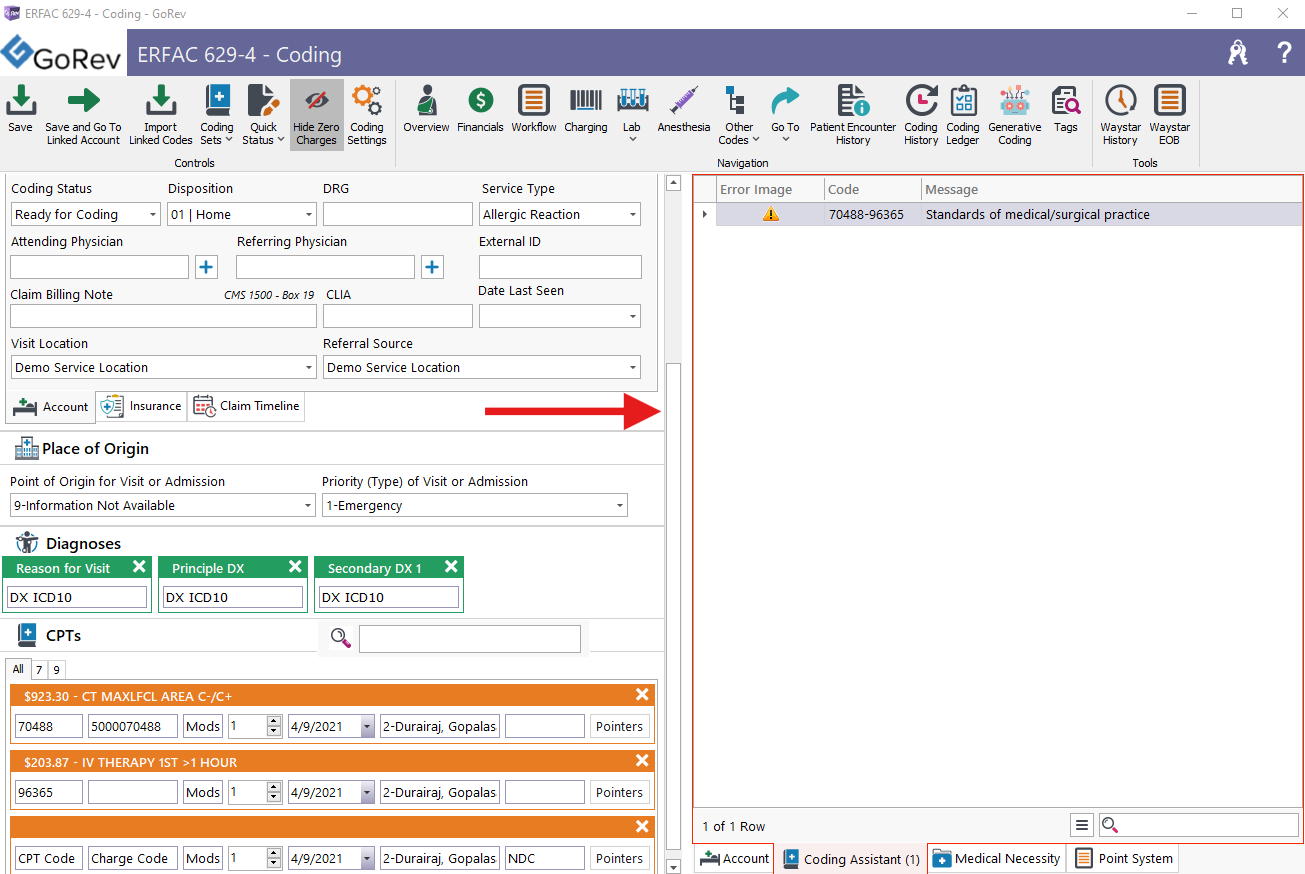This screenshot has height=874, width=1305.
Task: Click Pointers button for CPT 96365
Action: point(620,792)
